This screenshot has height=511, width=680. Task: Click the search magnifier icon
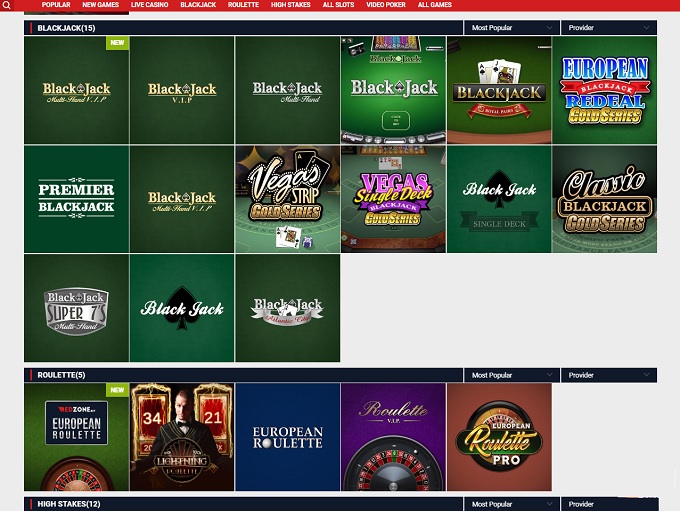tap(6, 6)
